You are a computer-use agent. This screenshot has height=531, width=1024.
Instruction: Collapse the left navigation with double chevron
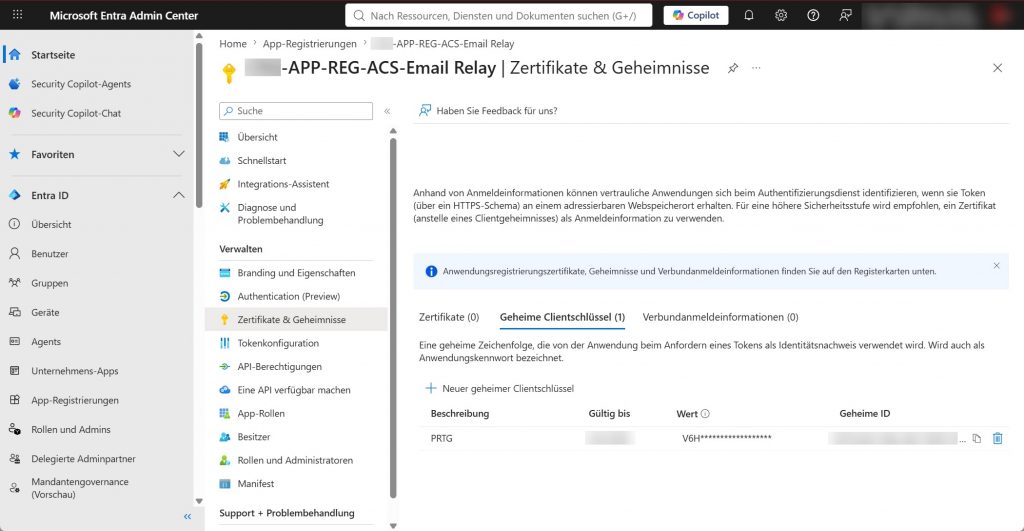click(187, 517)
